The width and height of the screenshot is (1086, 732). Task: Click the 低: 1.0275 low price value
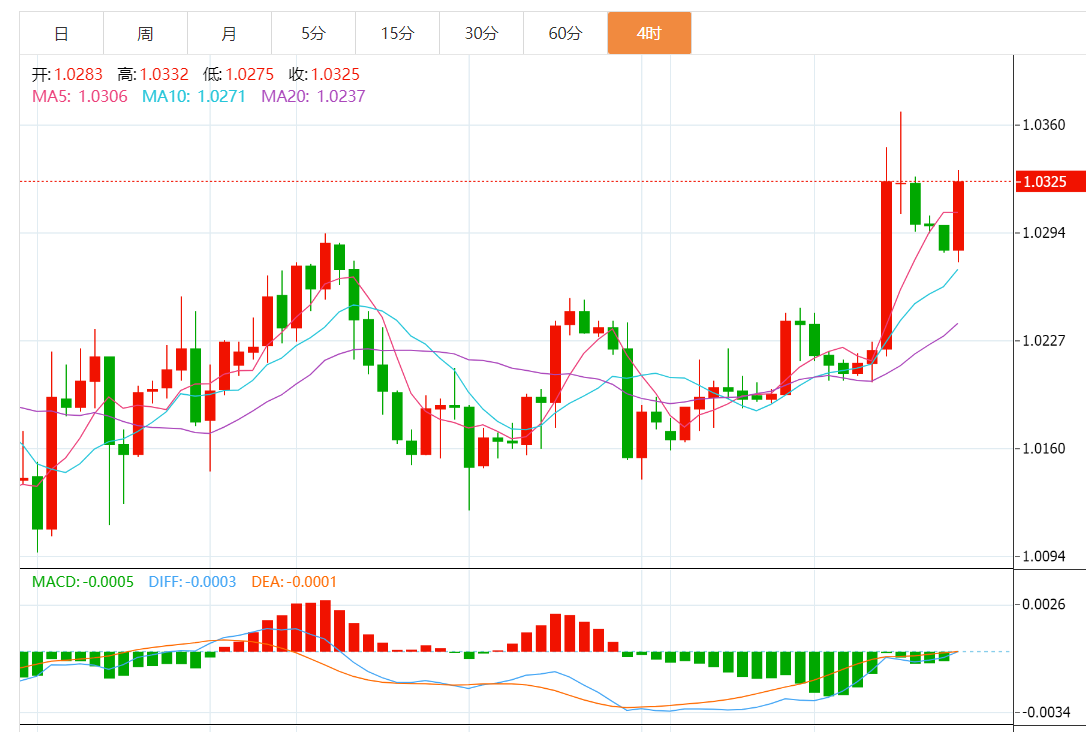click(x=238, y=74)
